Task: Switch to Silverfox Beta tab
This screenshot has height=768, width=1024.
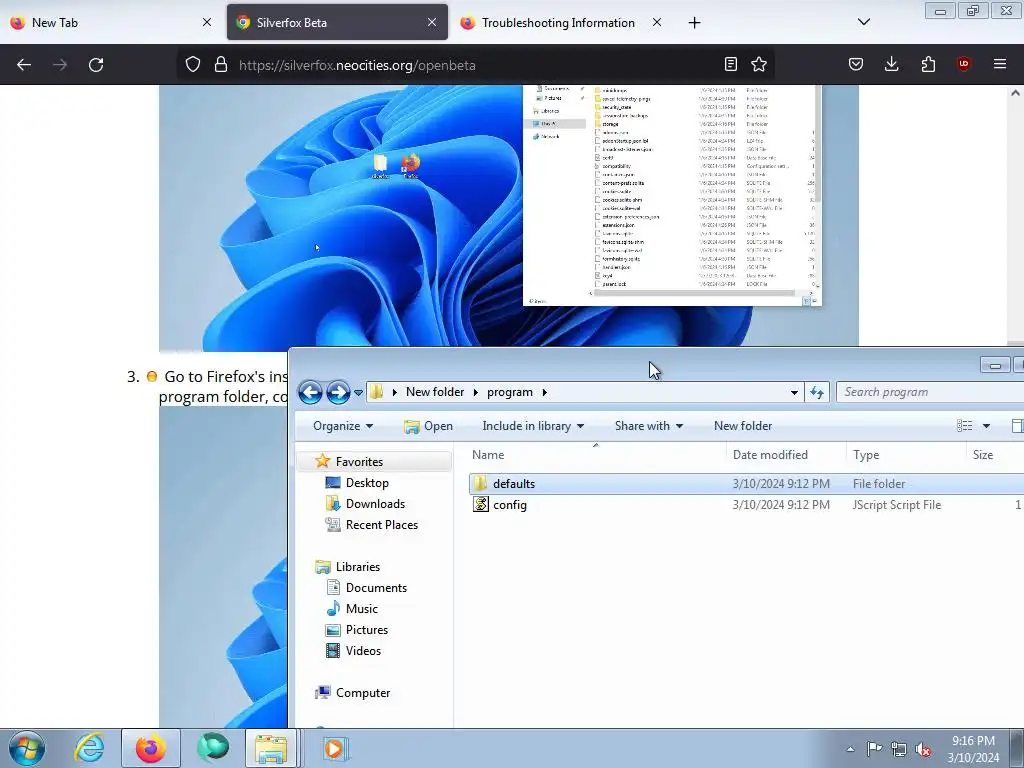Action: click(x=337, y=22)
